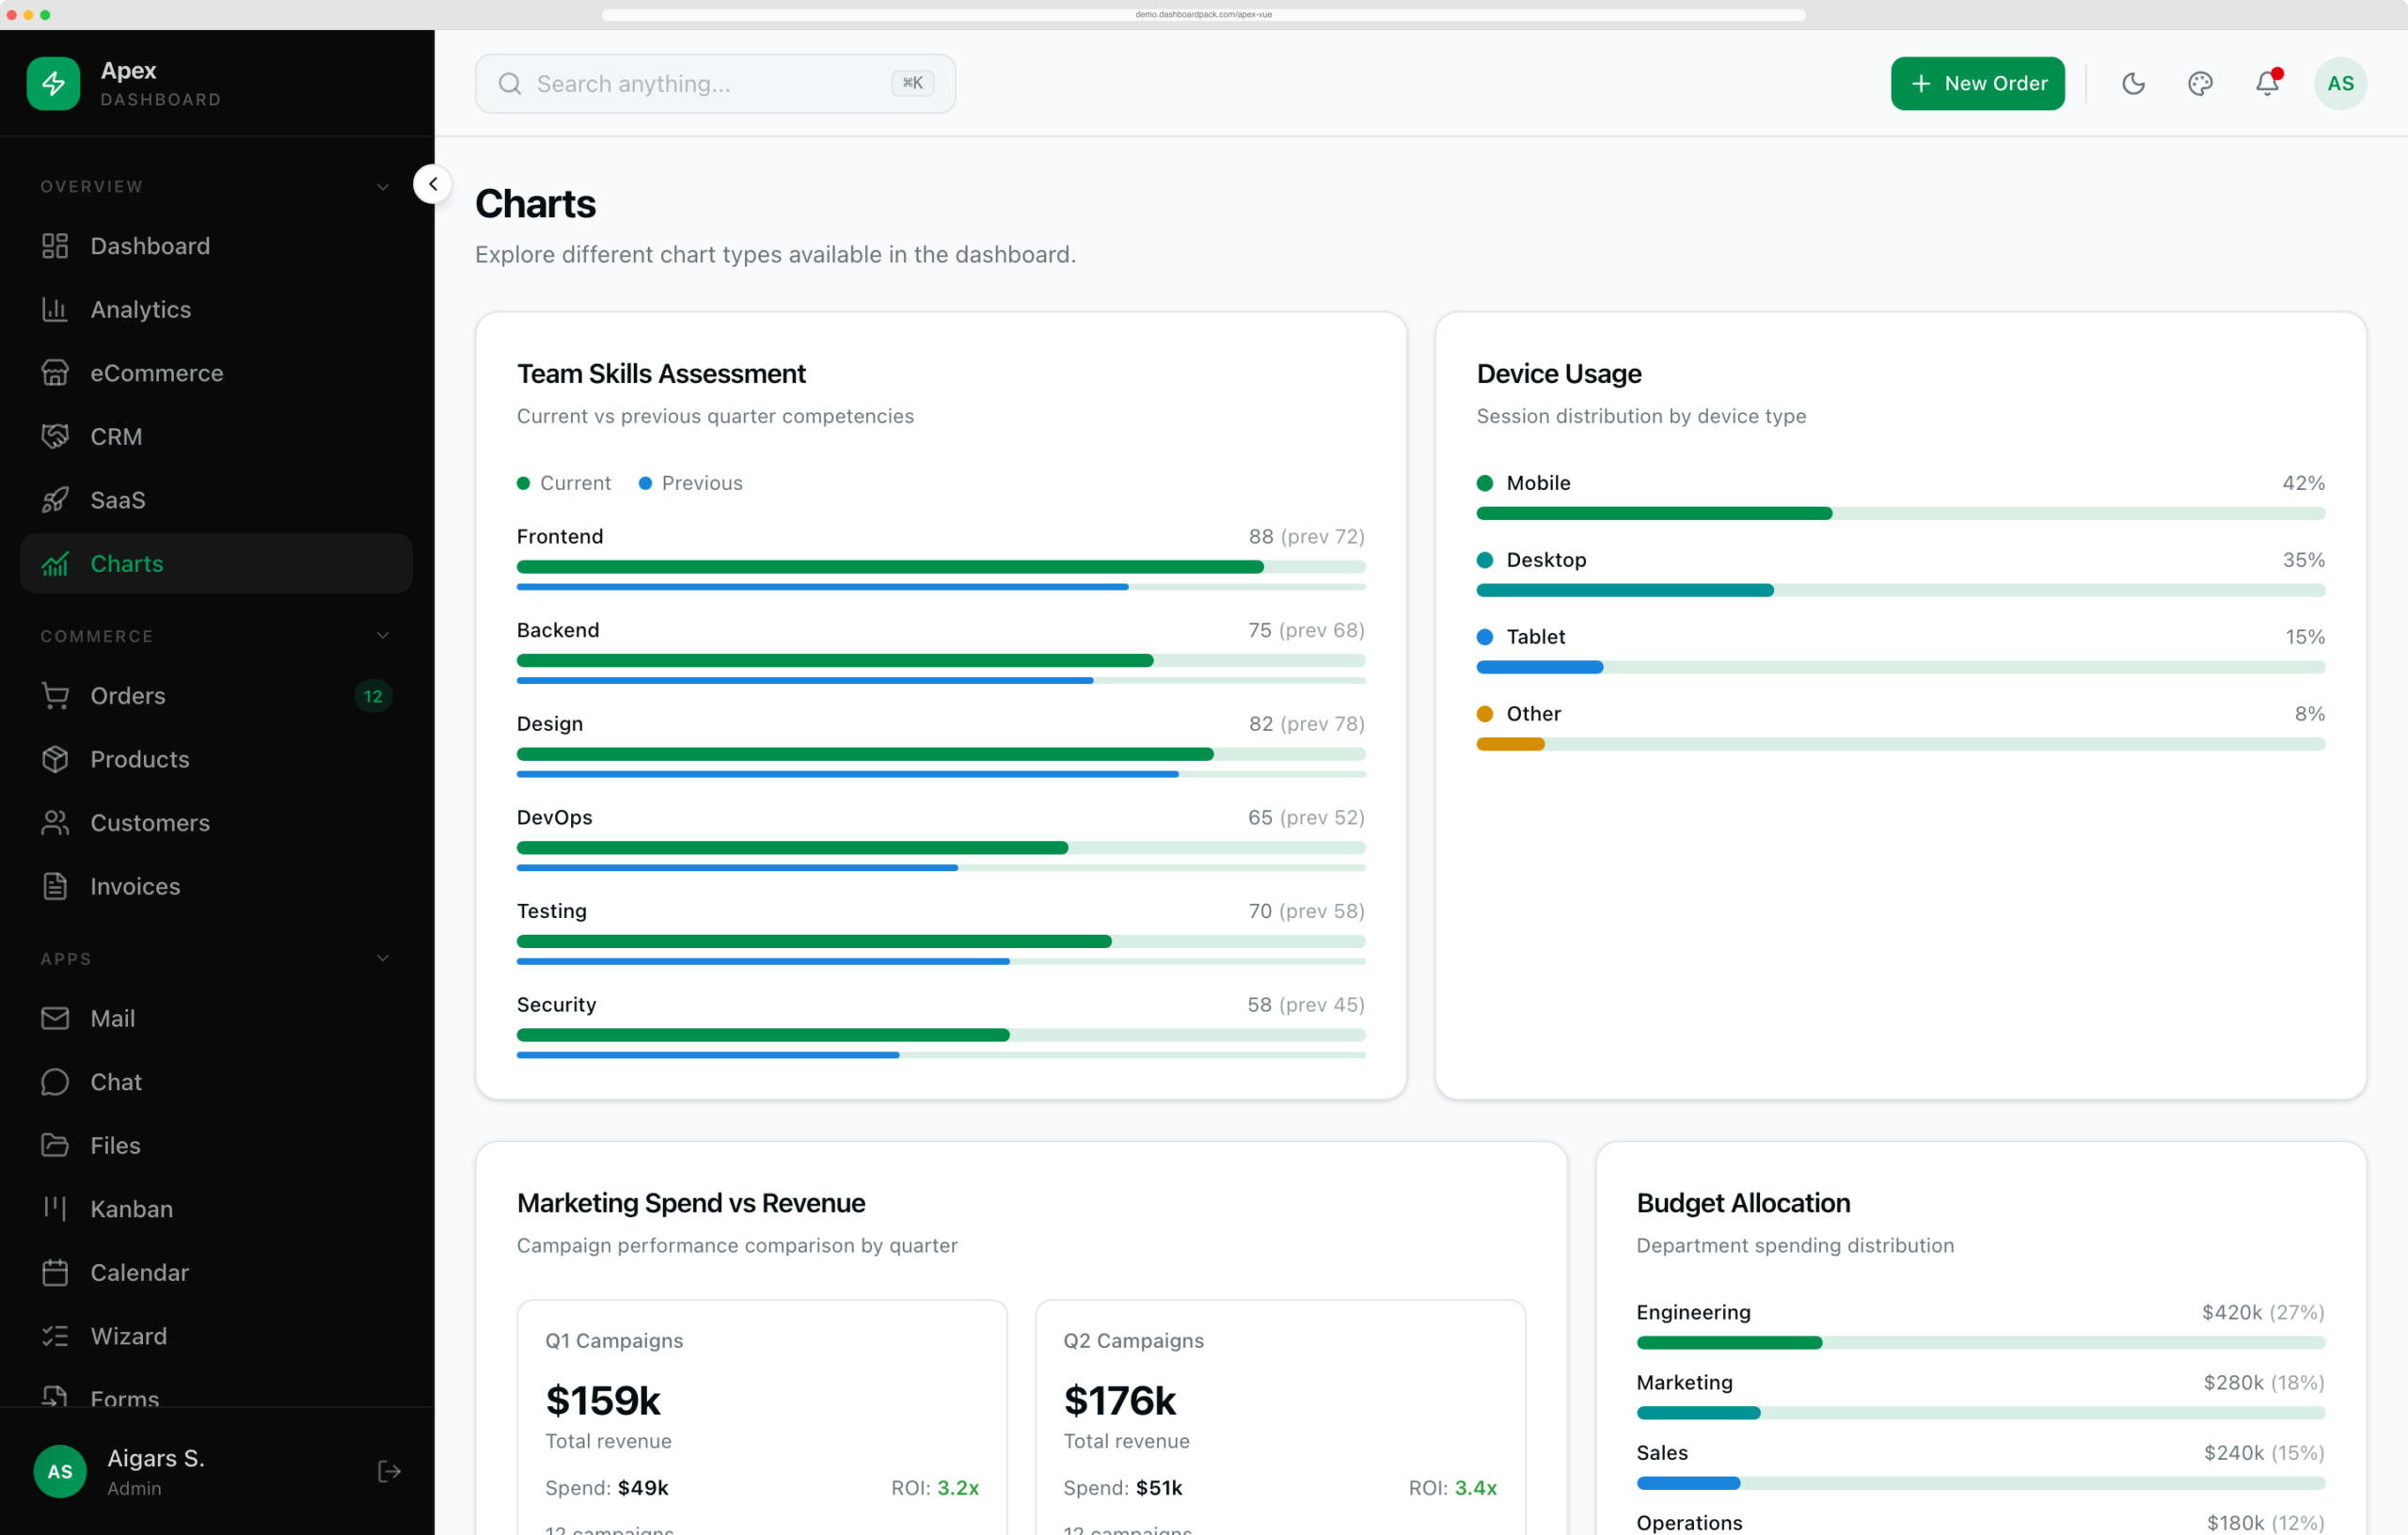The width and height of the screenshot is (2408, 1535).
Task: Click the browser address bar
Action: click(1203, 14)
